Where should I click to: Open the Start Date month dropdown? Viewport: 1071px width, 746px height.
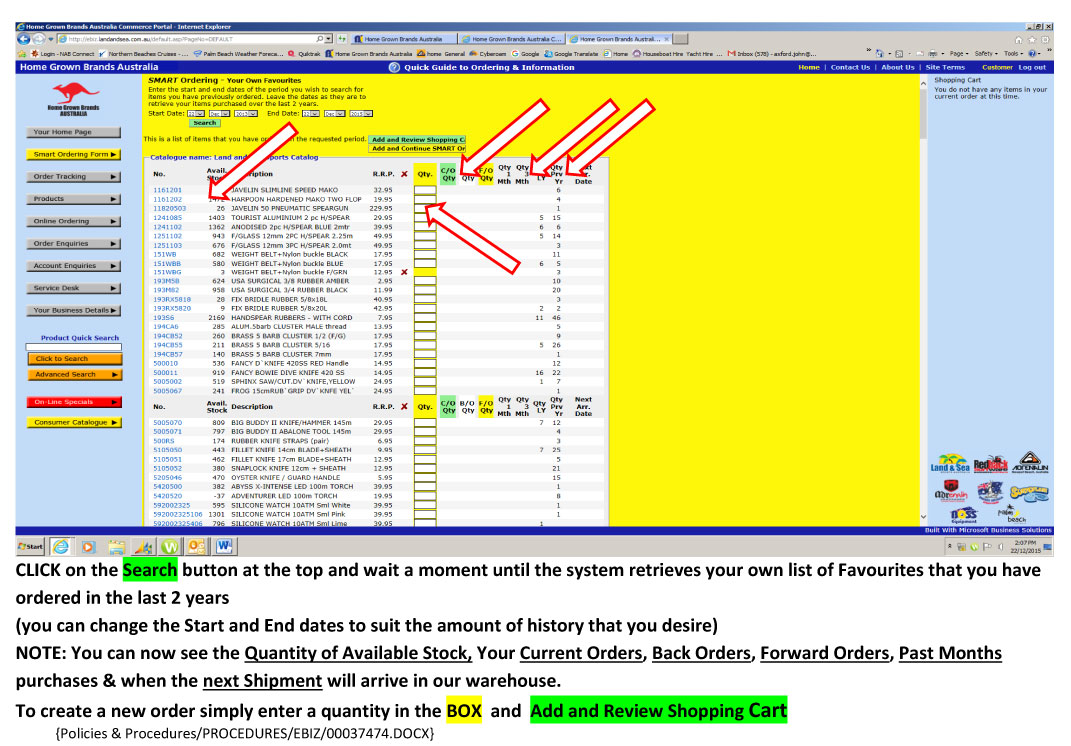[x=219, y=114]
